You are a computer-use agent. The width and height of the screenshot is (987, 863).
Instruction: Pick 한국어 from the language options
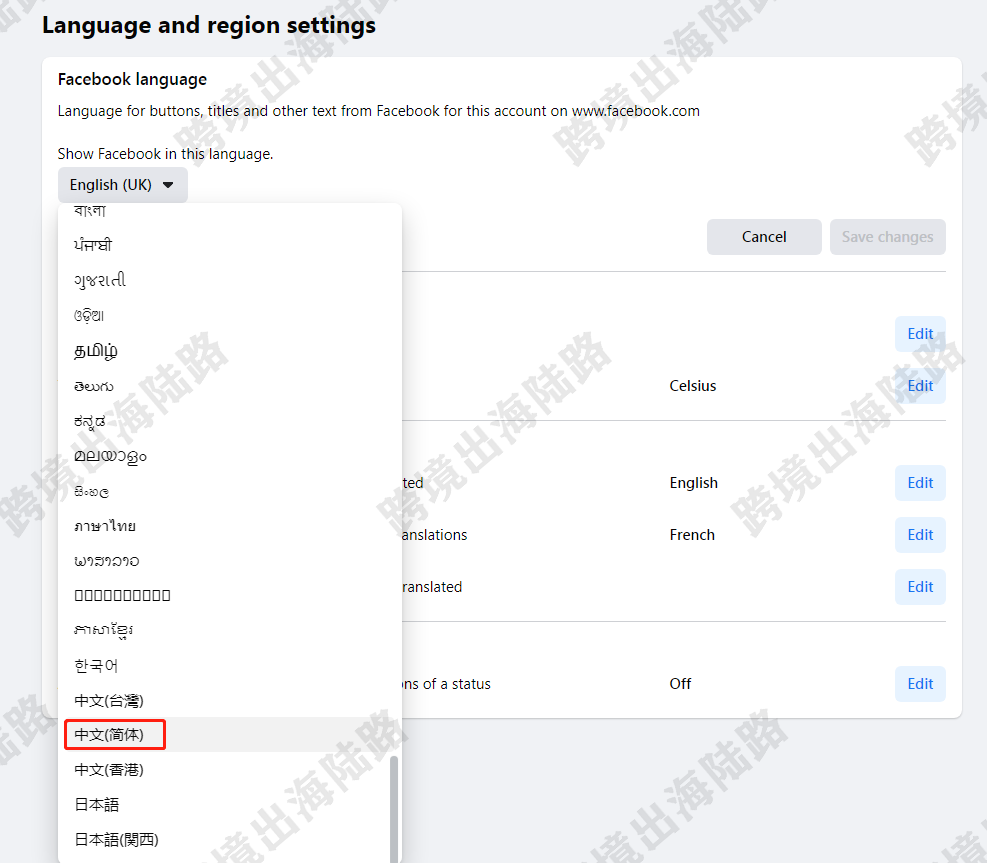coord(96,665)
